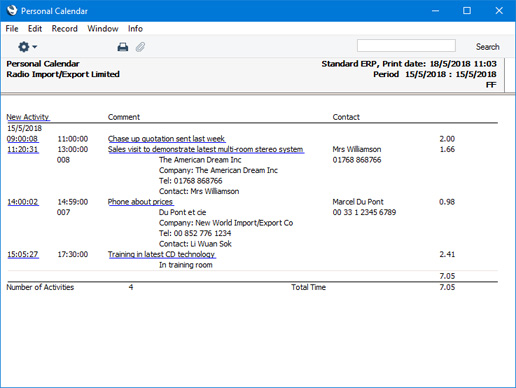The height and width of the screenshot is (388, 516).
Task: Click the paperclip attachments icon
Action: [x=140, y=47]
